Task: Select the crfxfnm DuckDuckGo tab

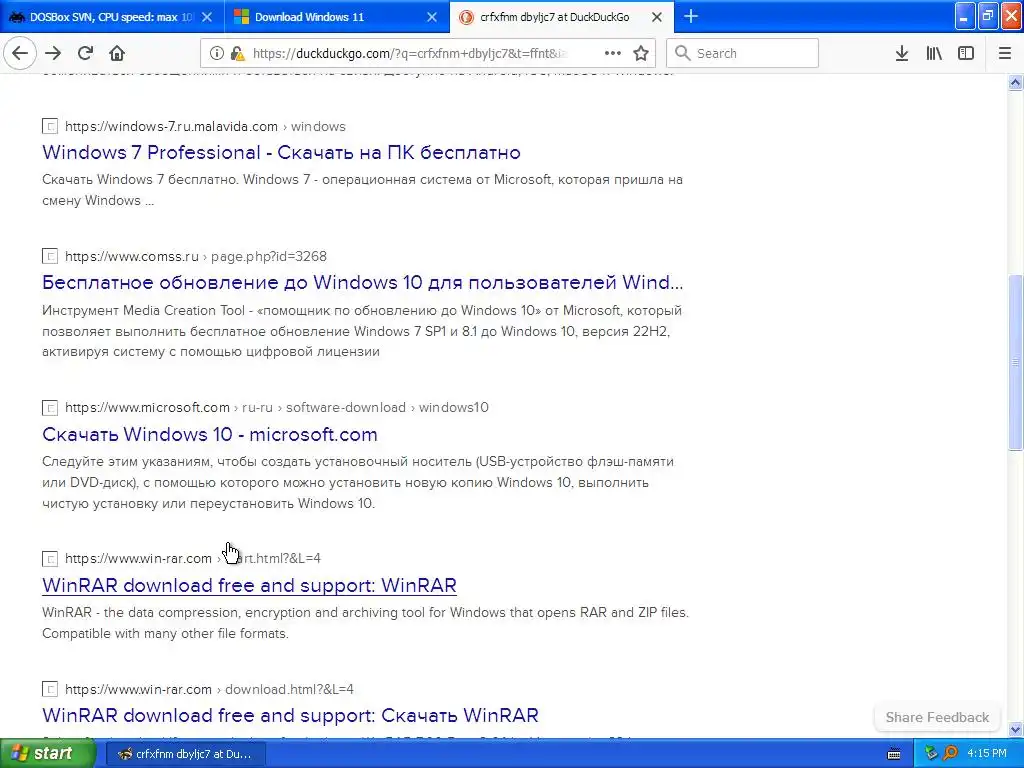Action: 562,17
